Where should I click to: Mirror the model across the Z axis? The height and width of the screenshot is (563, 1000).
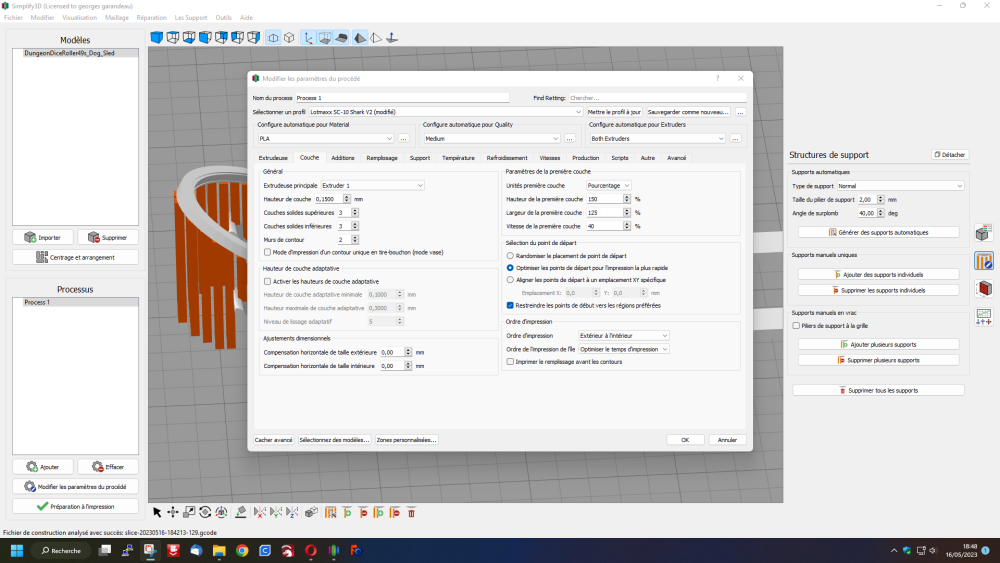(291, 512)
